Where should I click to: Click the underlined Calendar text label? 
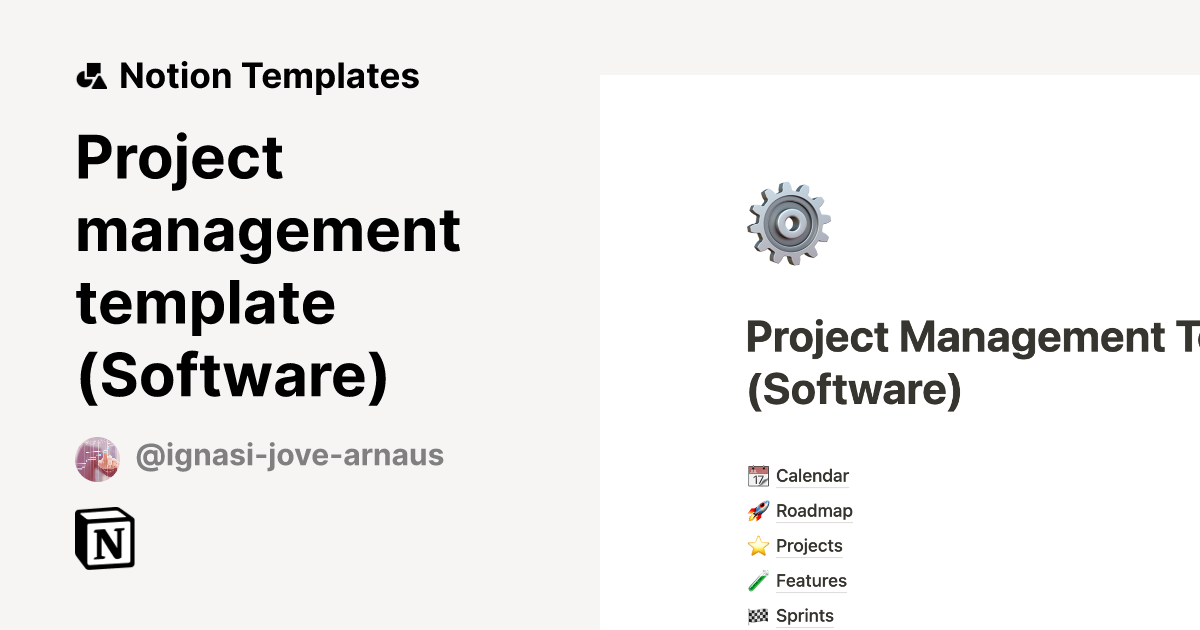coord(812,475)
